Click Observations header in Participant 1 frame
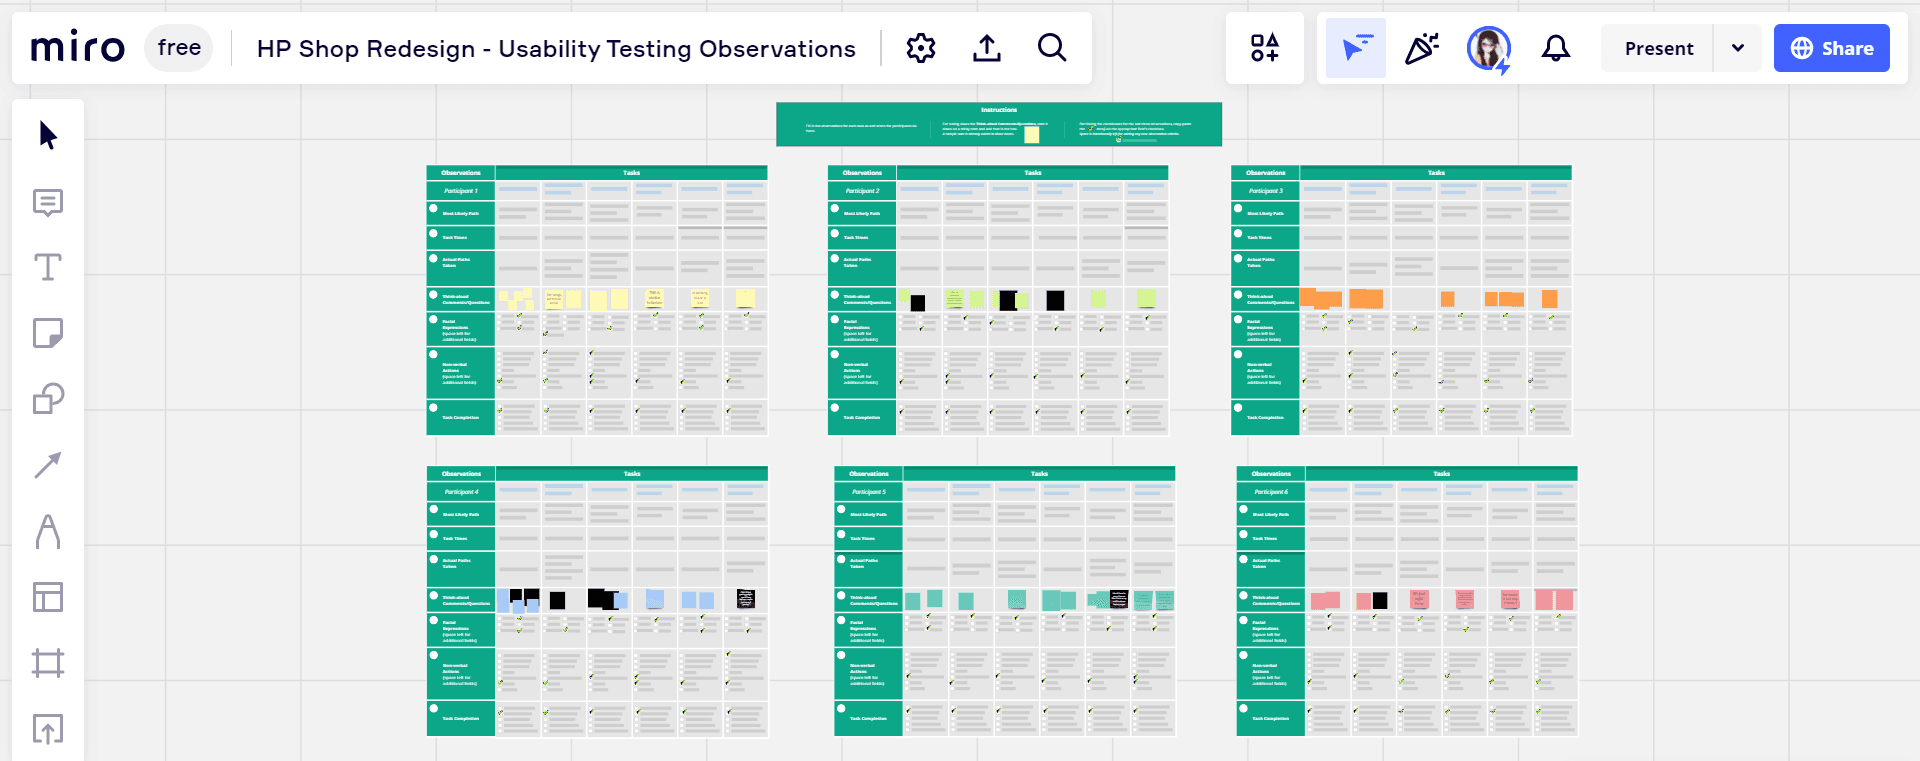The width and height of the screenshot is (1920, 761). pyautogui.click(x=461, y=173)
